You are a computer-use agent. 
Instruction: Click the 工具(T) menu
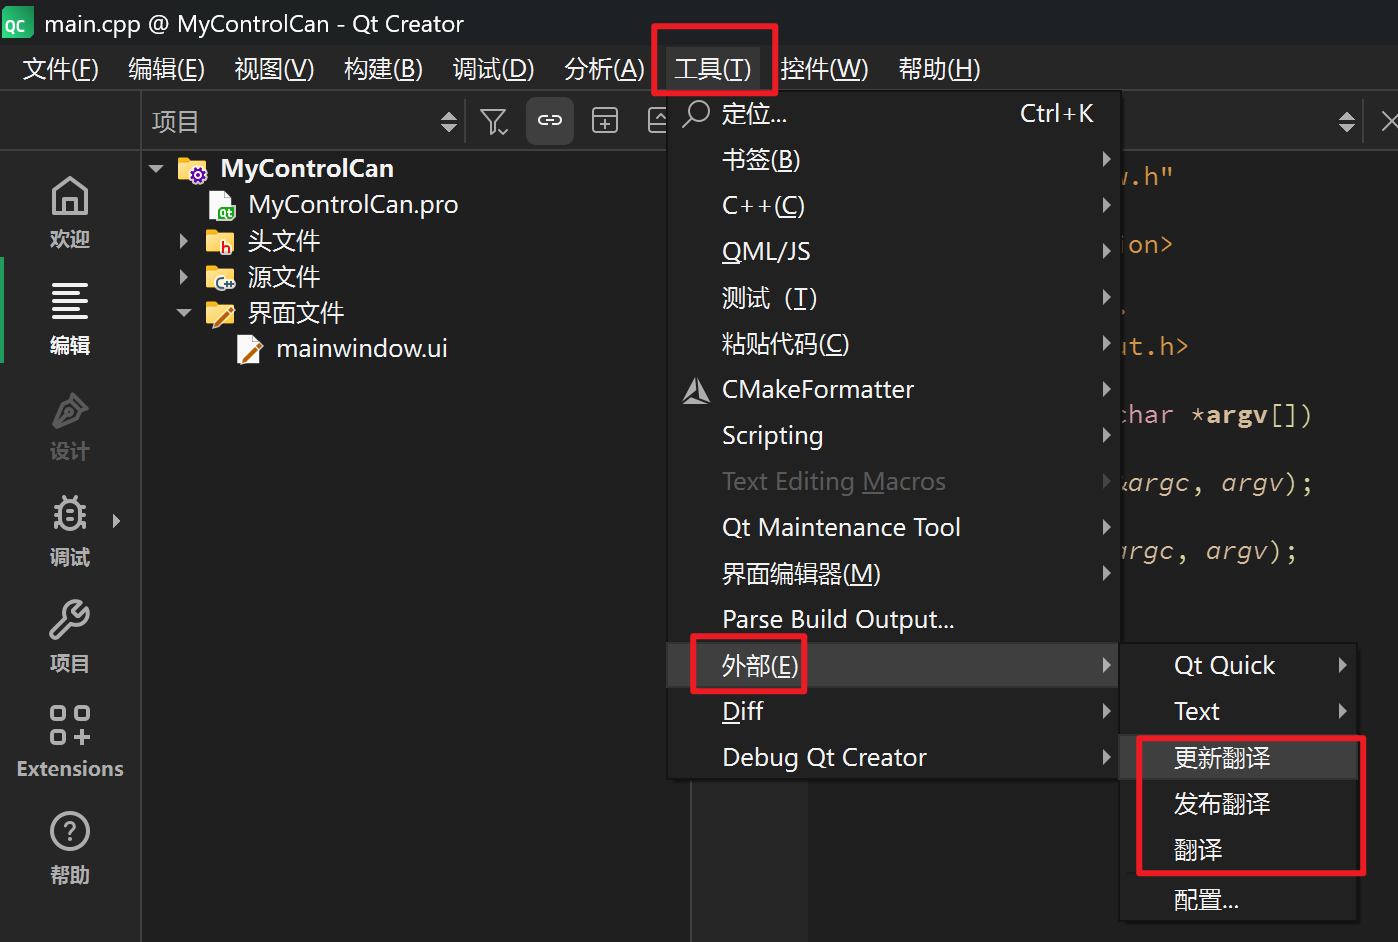click(713, 69)
